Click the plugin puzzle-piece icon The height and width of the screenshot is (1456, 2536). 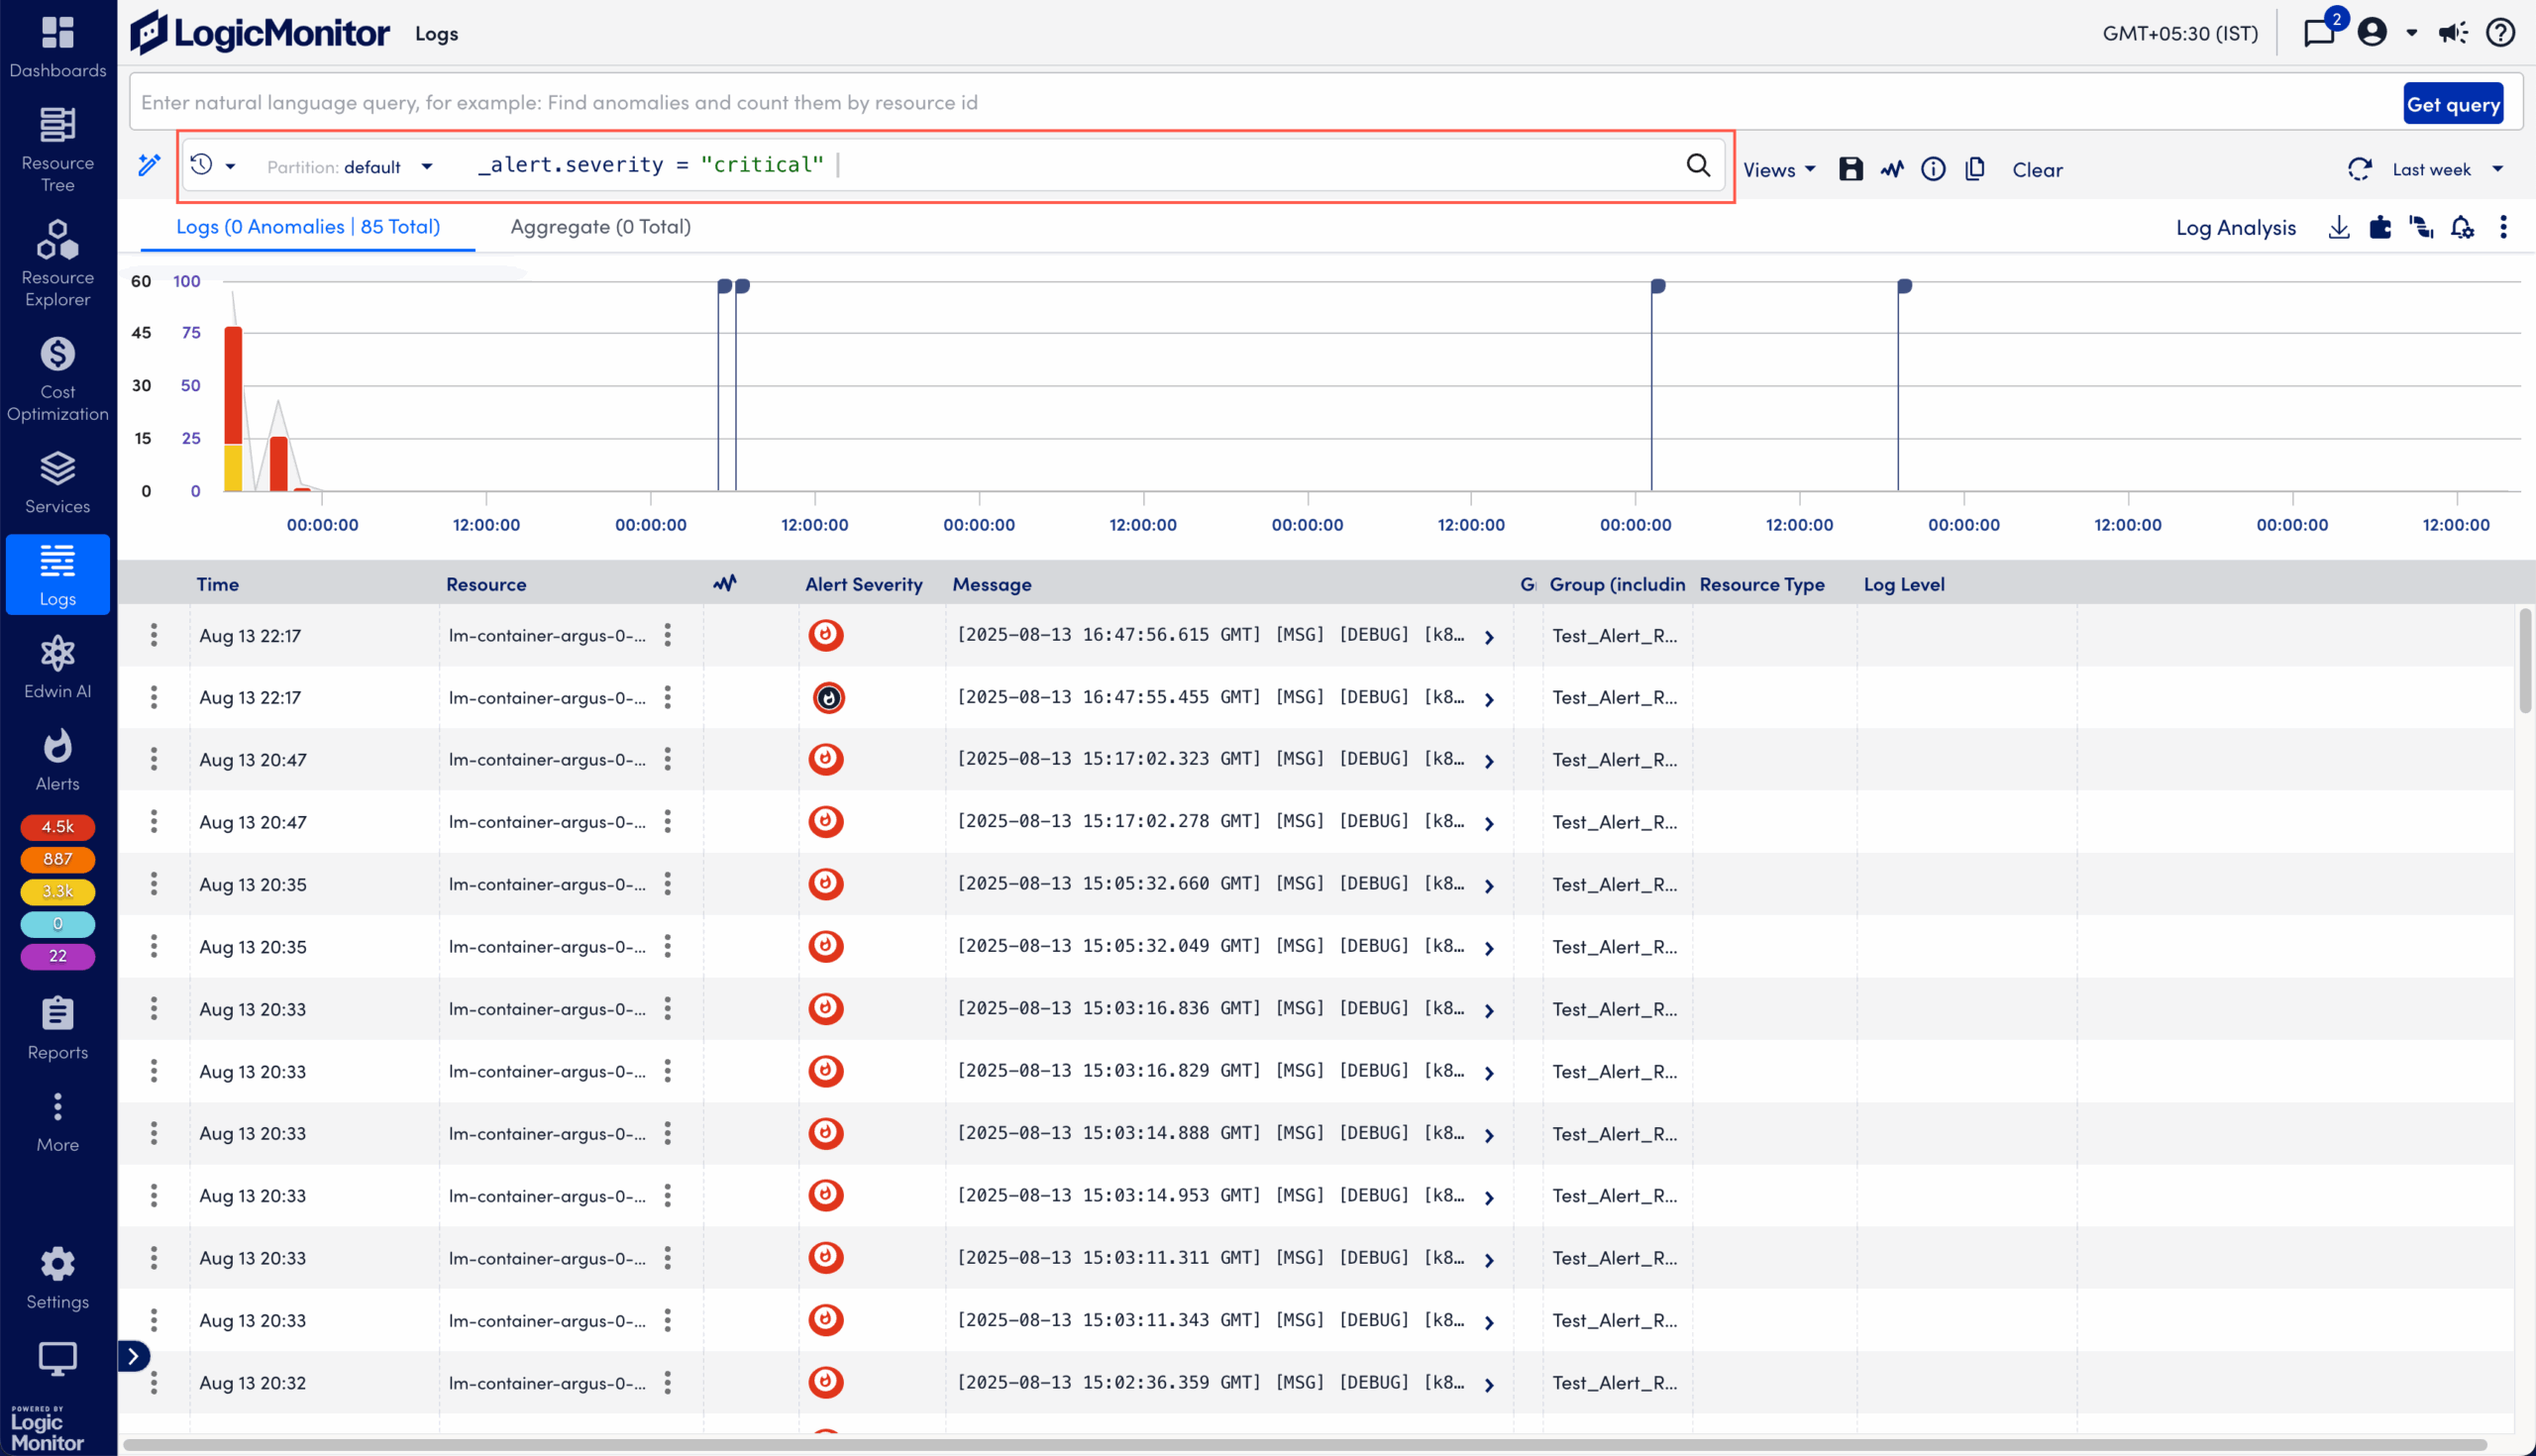tap(2380, 227)
